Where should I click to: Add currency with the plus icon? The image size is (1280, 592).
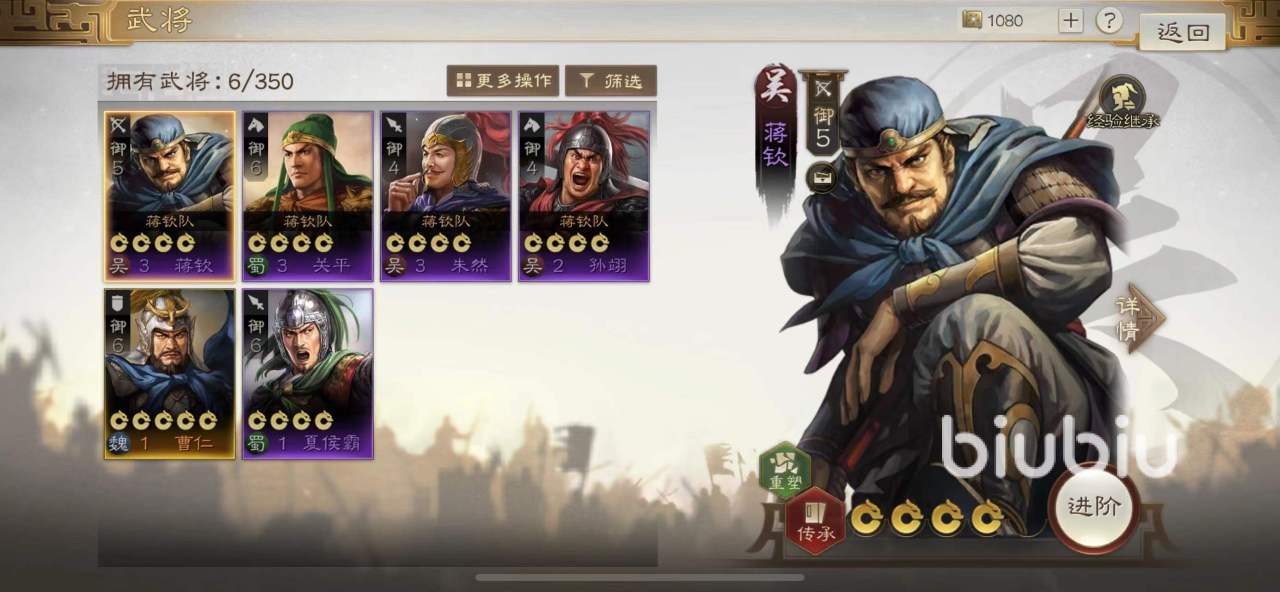point(1071,20)
